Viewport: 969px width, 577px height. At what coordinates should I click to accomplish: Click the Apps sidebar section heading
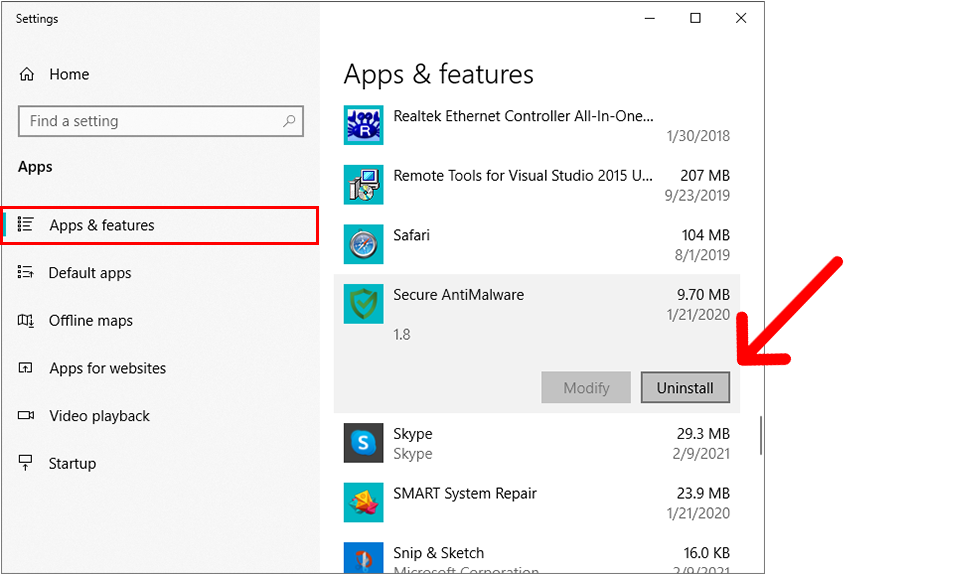pos(35,167)
